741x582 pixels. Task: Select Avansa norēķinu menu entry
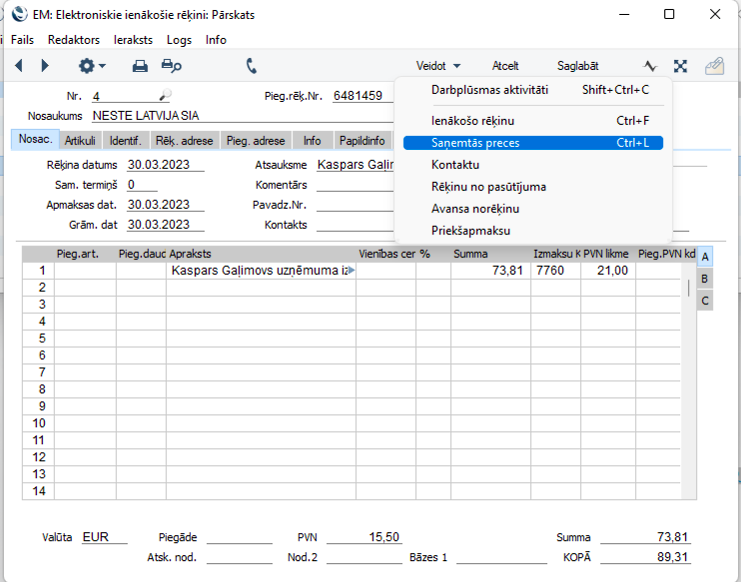click(x=475, y=209)
